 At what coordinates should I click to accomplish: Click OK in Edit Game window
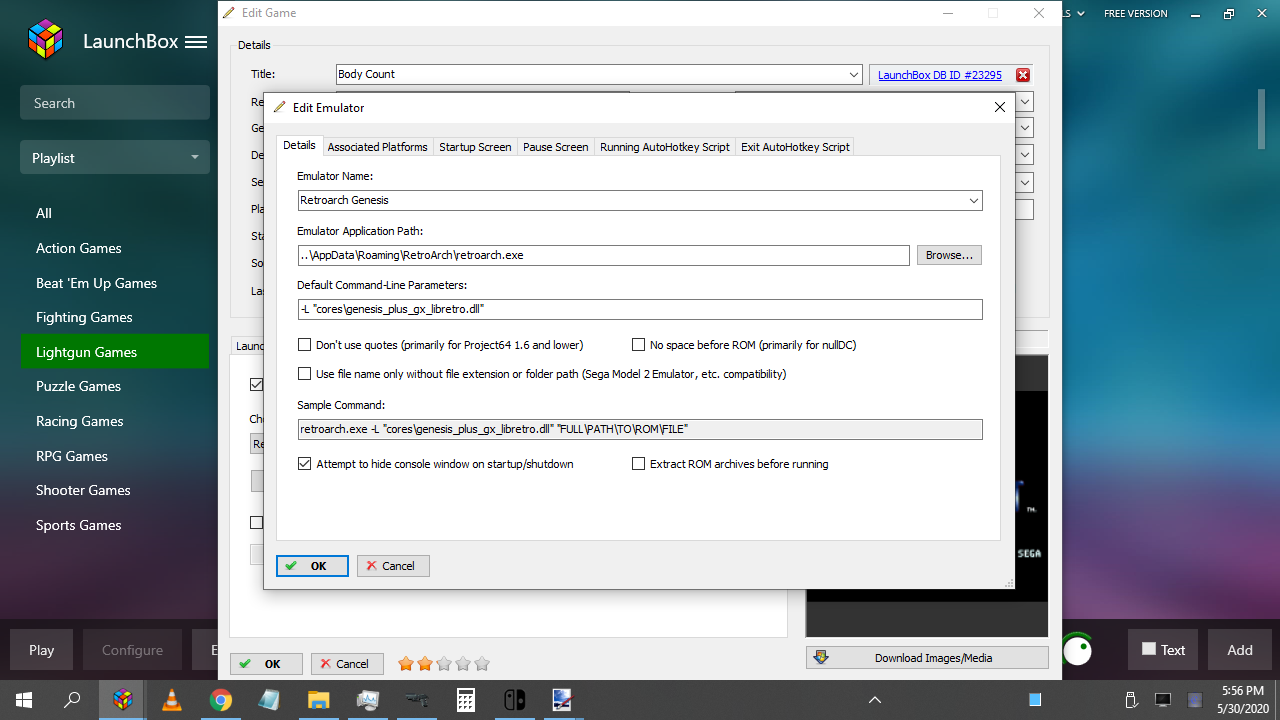267,664
